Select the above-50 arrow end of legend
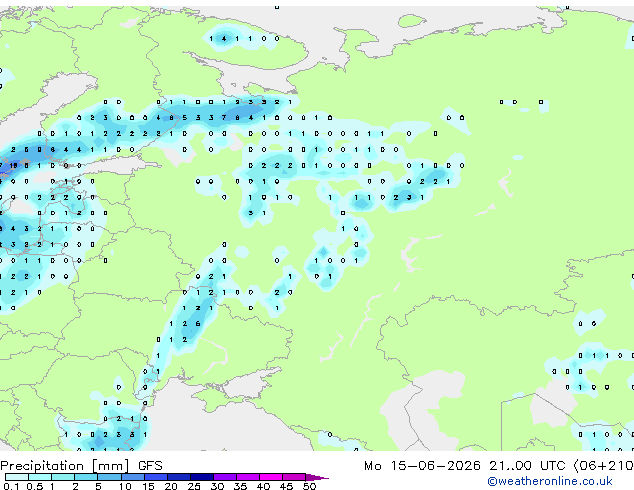 pyautogui.click(x=317, y=477)
